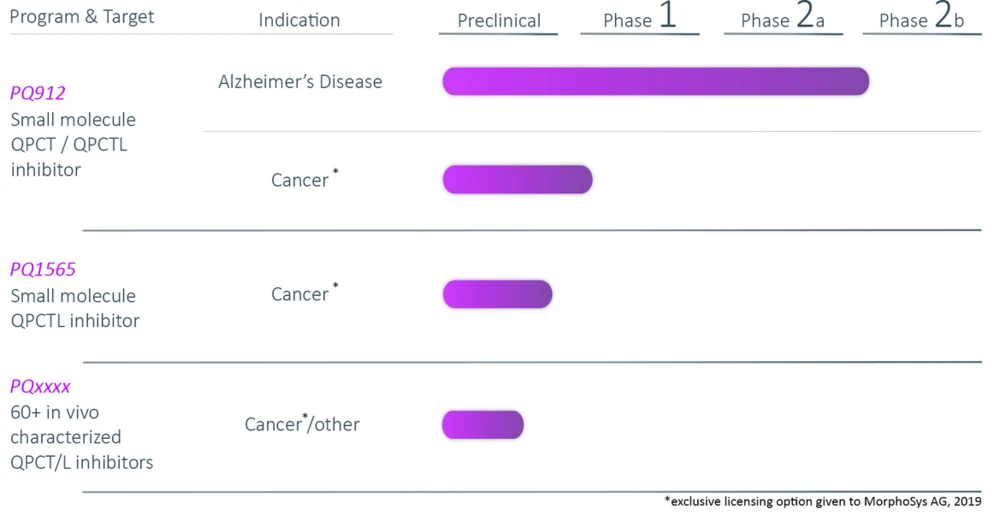The width and height of the screenshot is (1000, 521).
Task: Select the Preclinical phase header
Action: [x=498, y=21]
